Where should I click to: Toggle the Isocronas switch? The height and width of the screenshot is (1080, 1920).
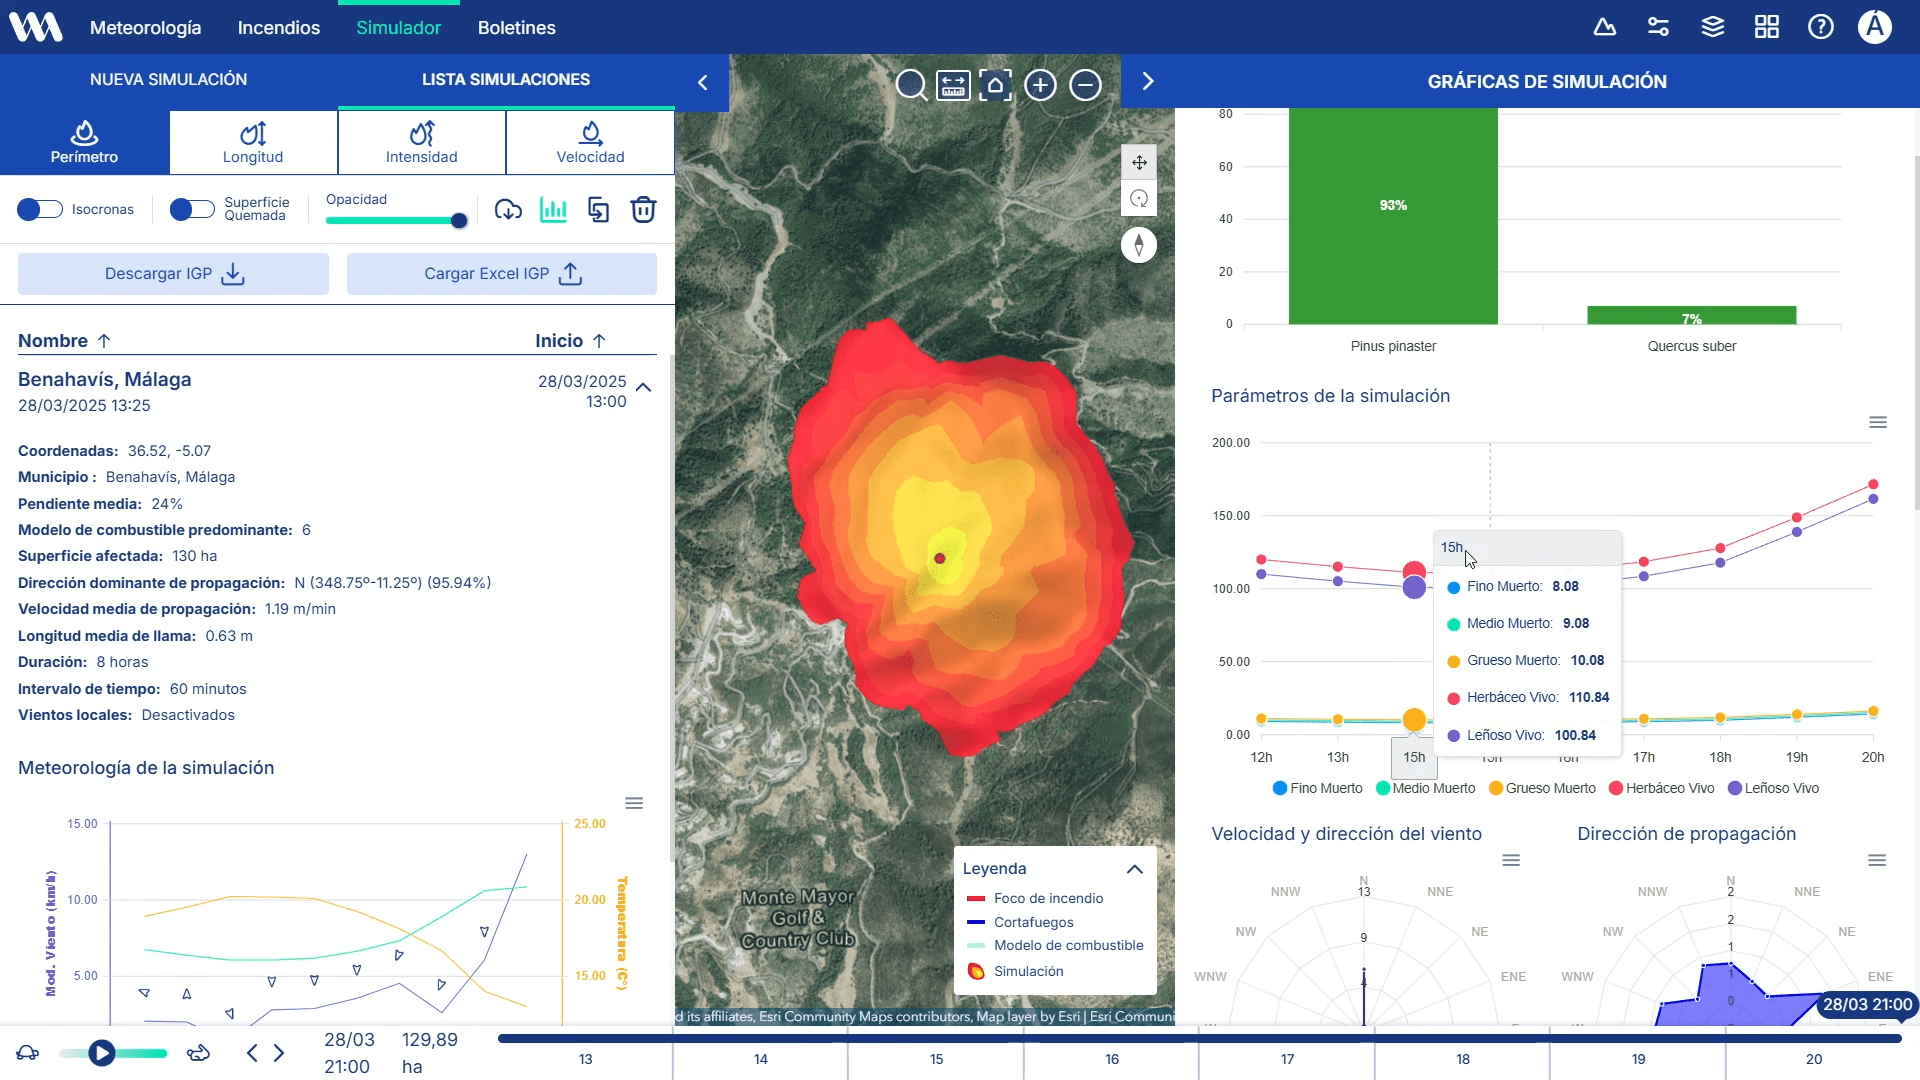tap(40, 209)
